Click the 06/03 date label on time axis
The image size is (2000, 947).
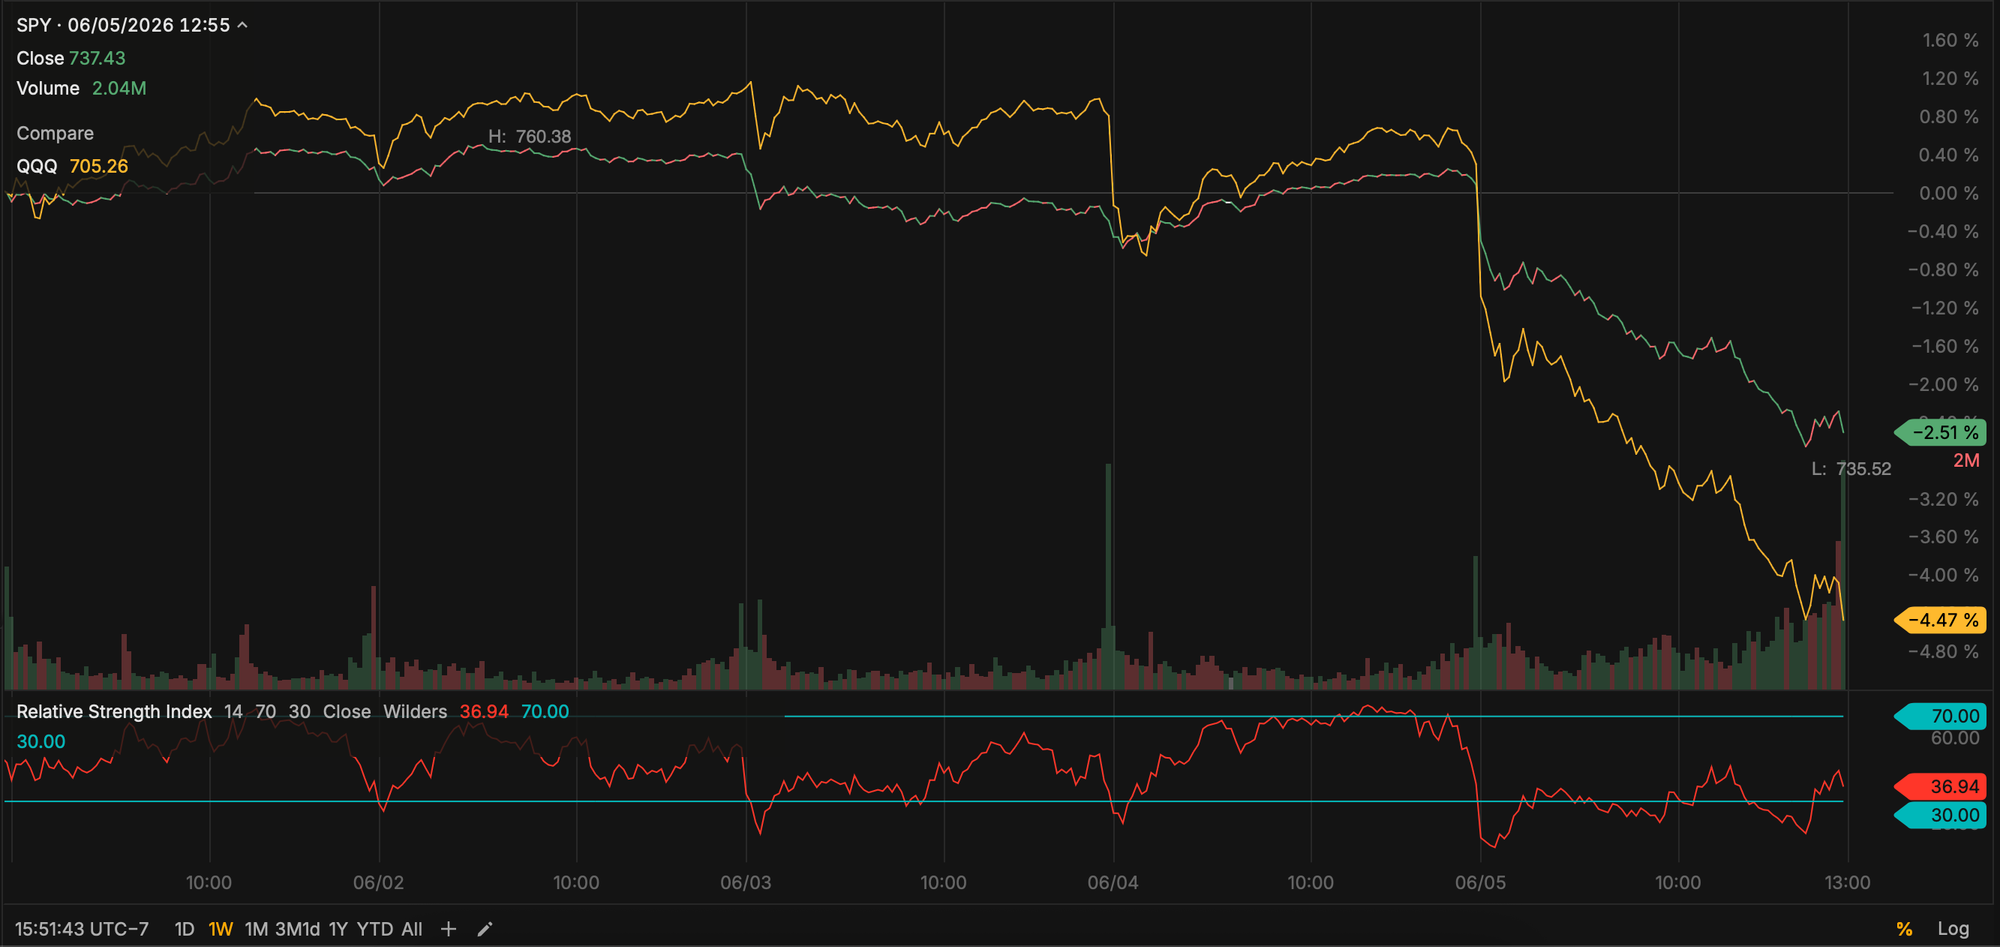746,883
